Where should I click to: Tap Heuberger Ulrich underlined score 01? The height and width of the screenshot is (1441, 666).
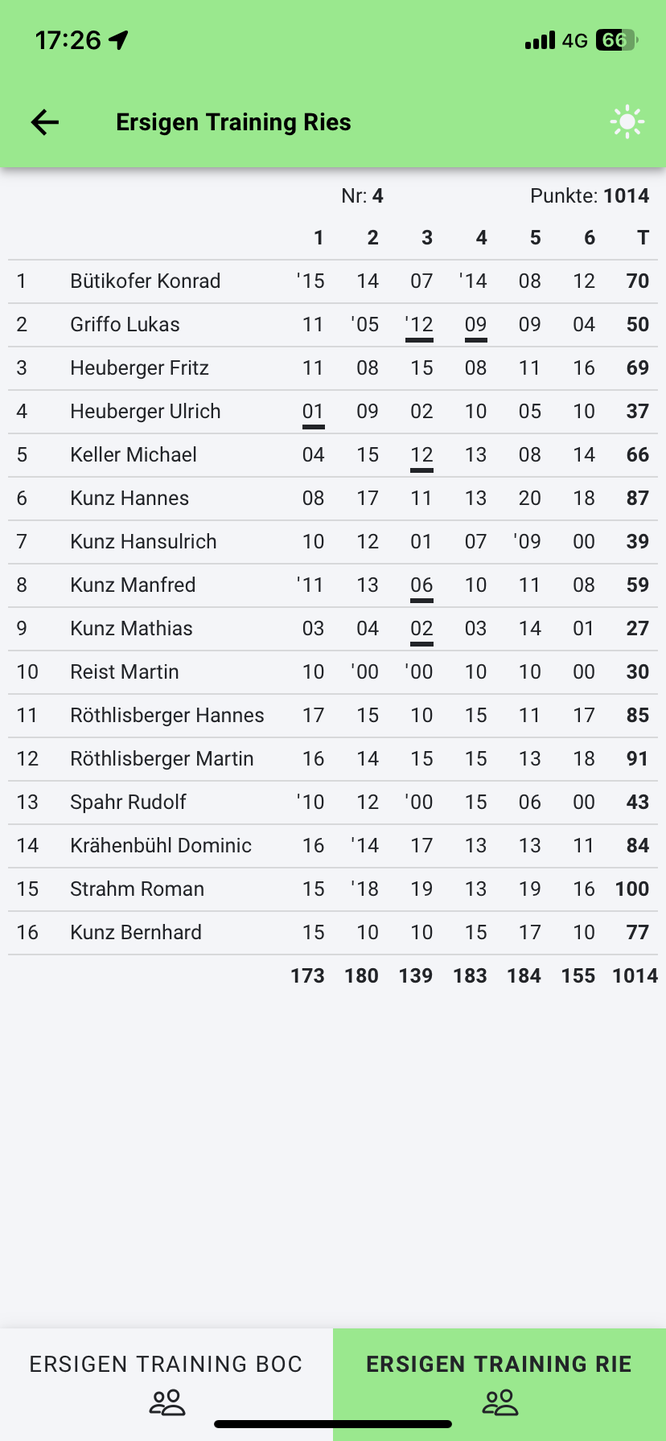click(x=313, y=411)
